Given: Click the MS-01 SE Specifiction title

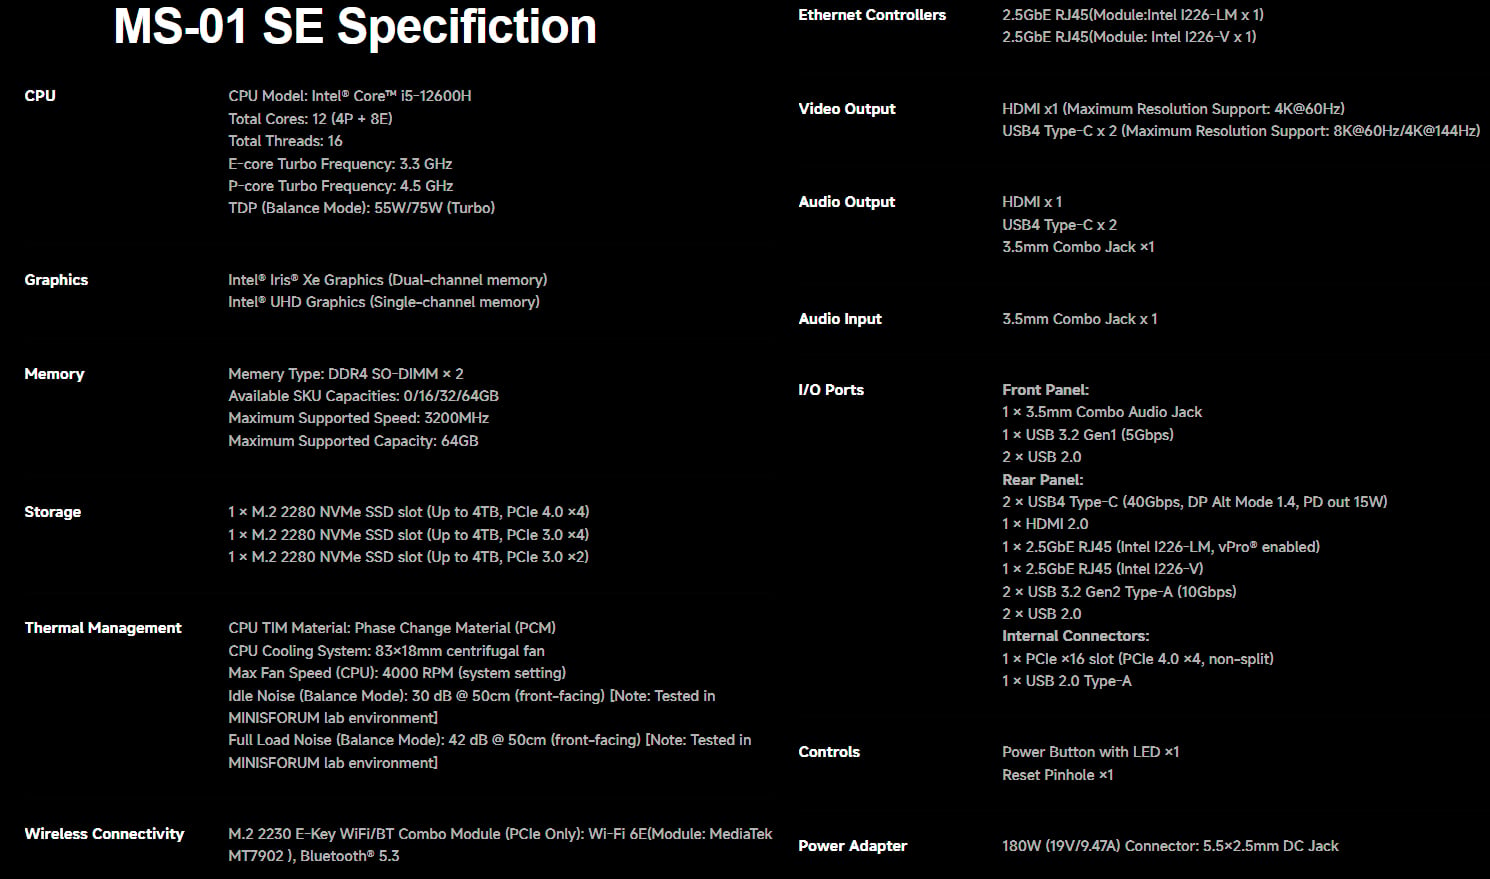Looking at the screenshot, I should pyautogui.click(x=355, y=27).
